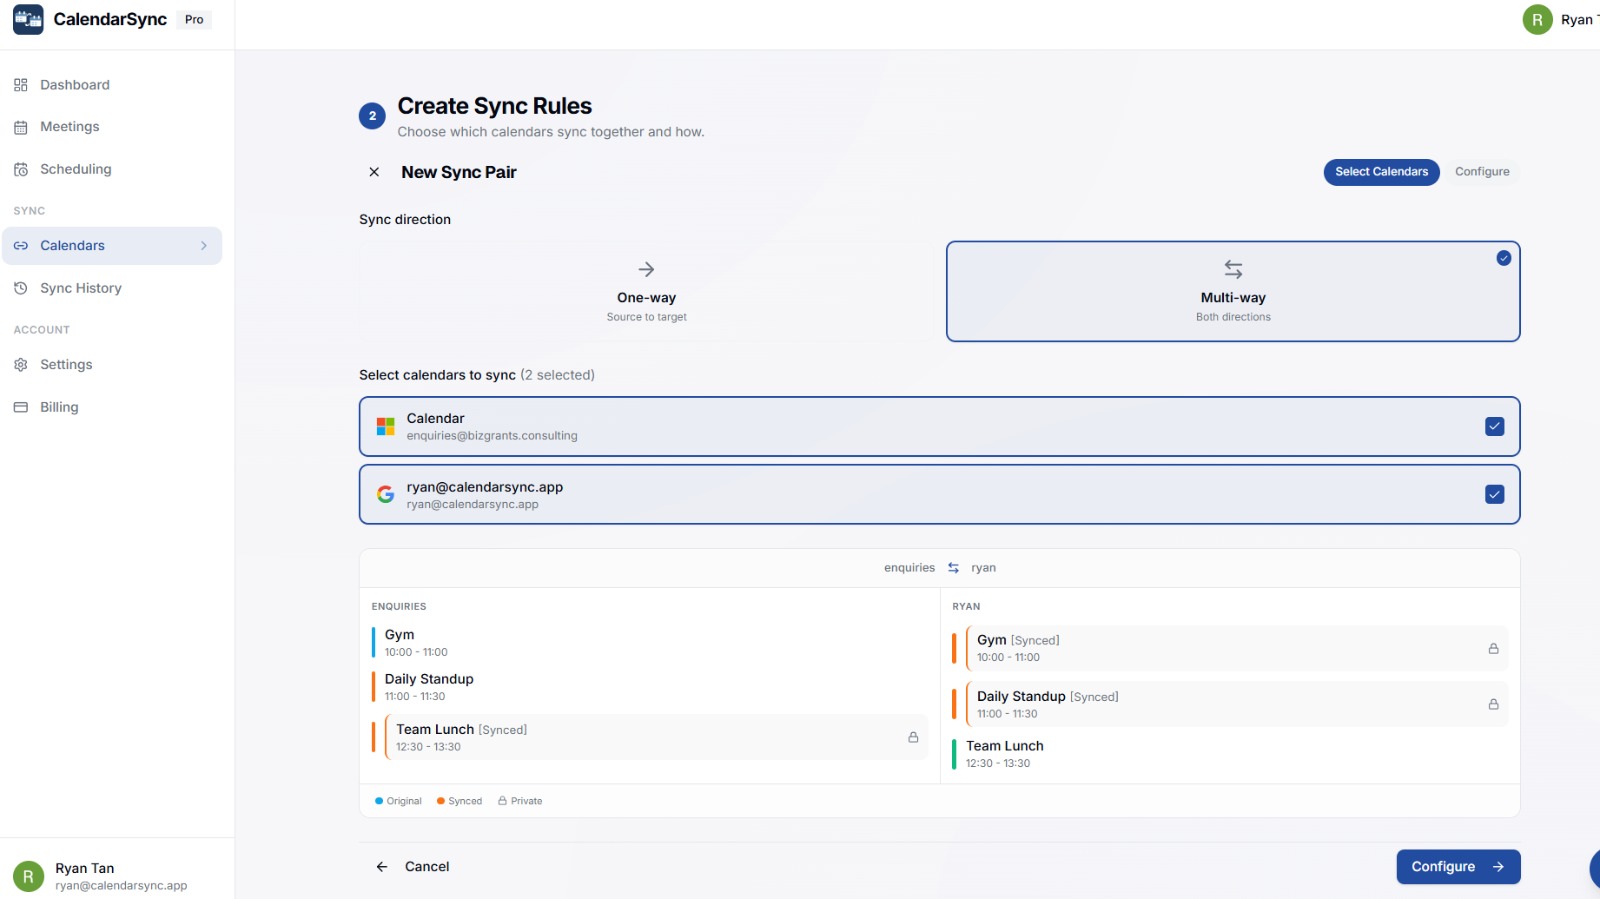The image size is (1600, 899).
Task: Click Cancel to go back
Action: (413, 867)
